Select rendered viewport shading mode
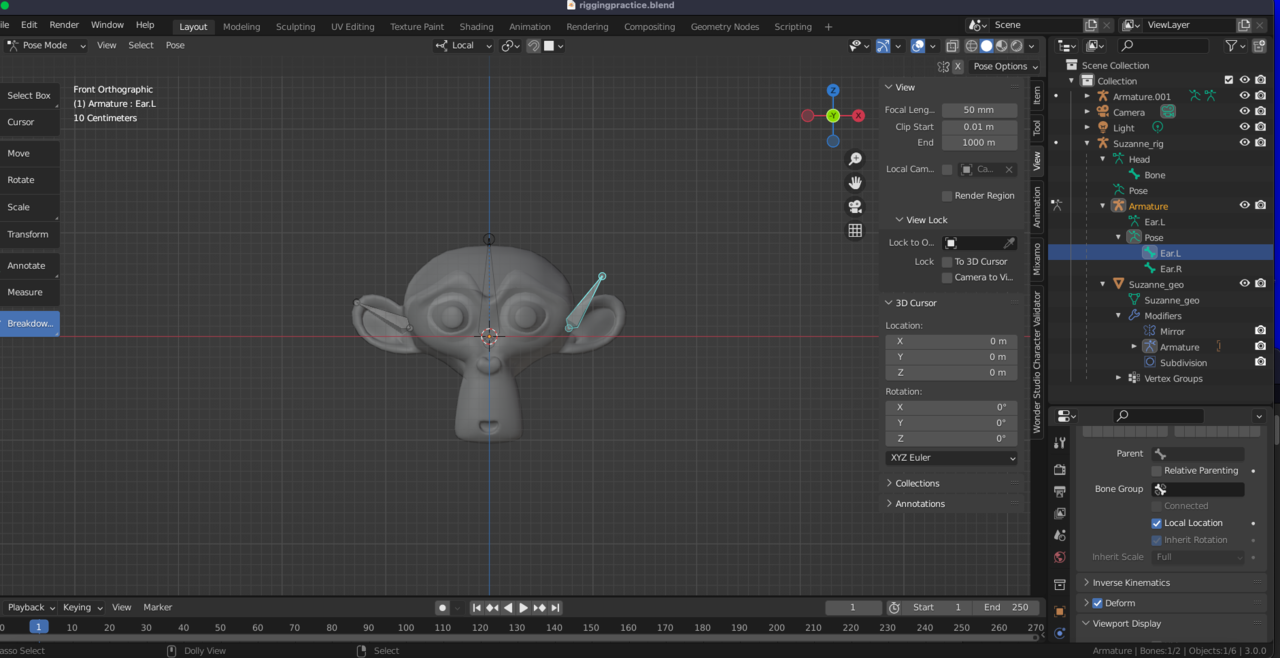1280x658 pixels. point(1016,45)
